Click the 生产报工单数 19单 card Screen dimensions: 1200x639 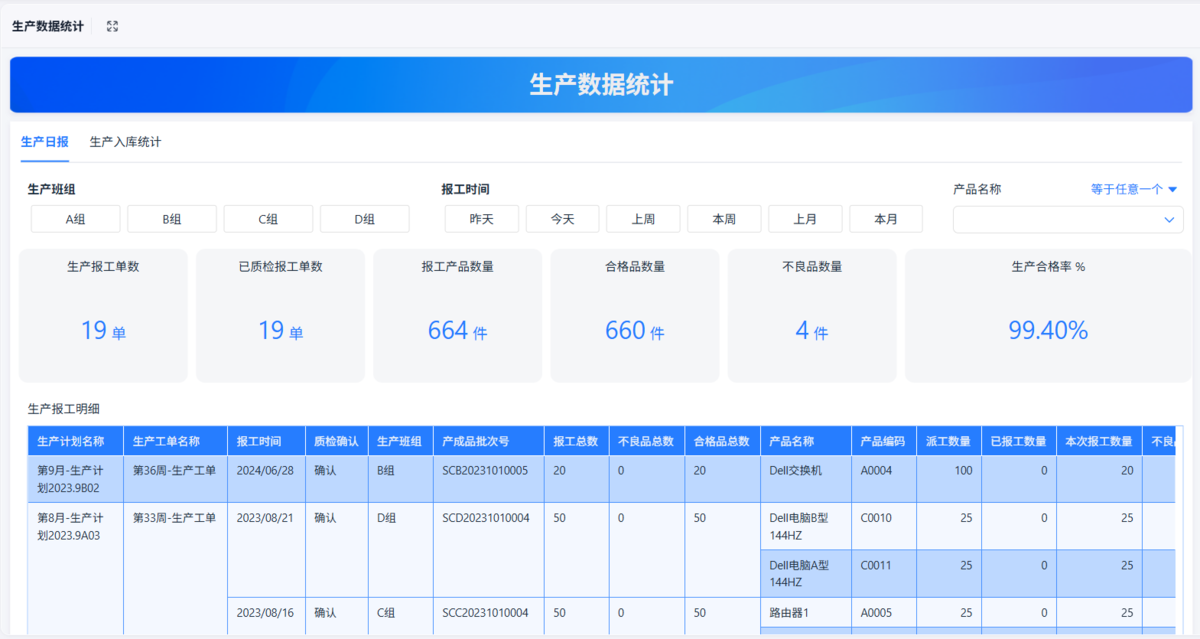[x=103, y=315]
